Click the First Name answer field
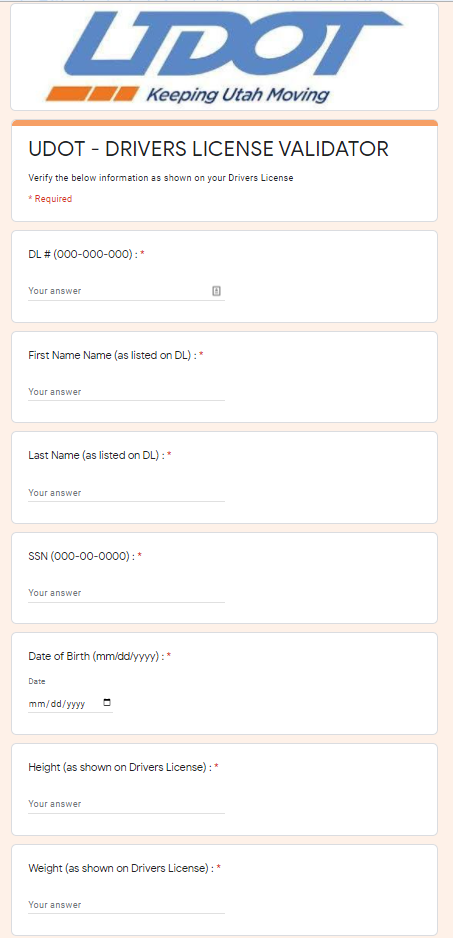Viewport: 453px width, 938px height. [x=126, y=392]
